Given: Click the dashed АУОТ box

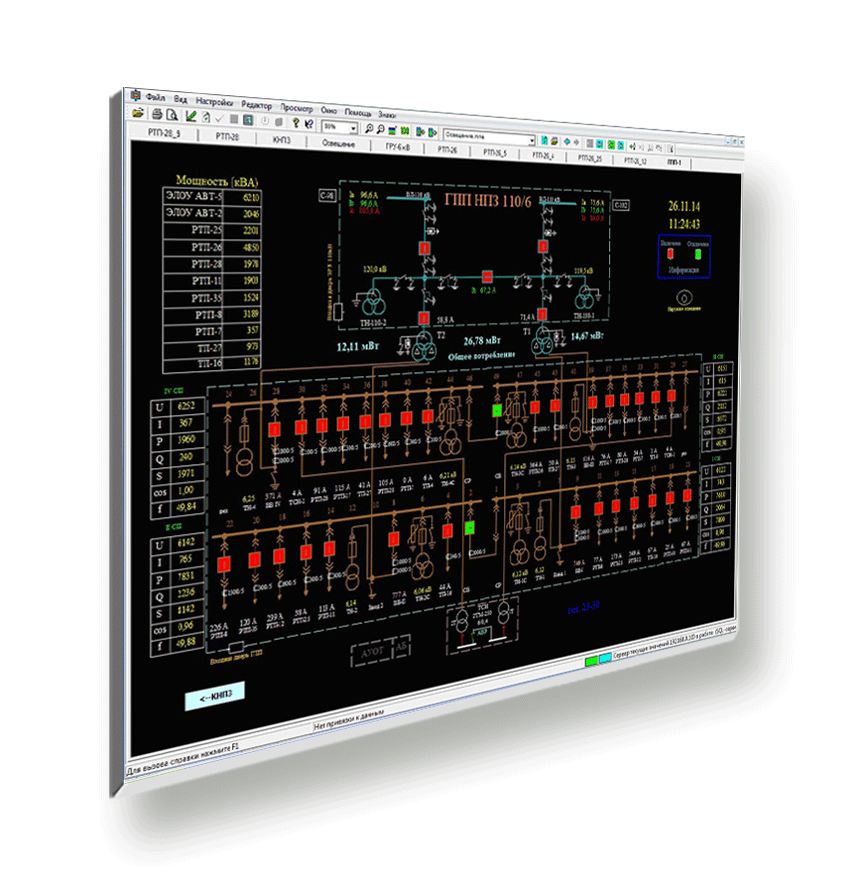Looking at the screenshot, I should pos(371,653).
